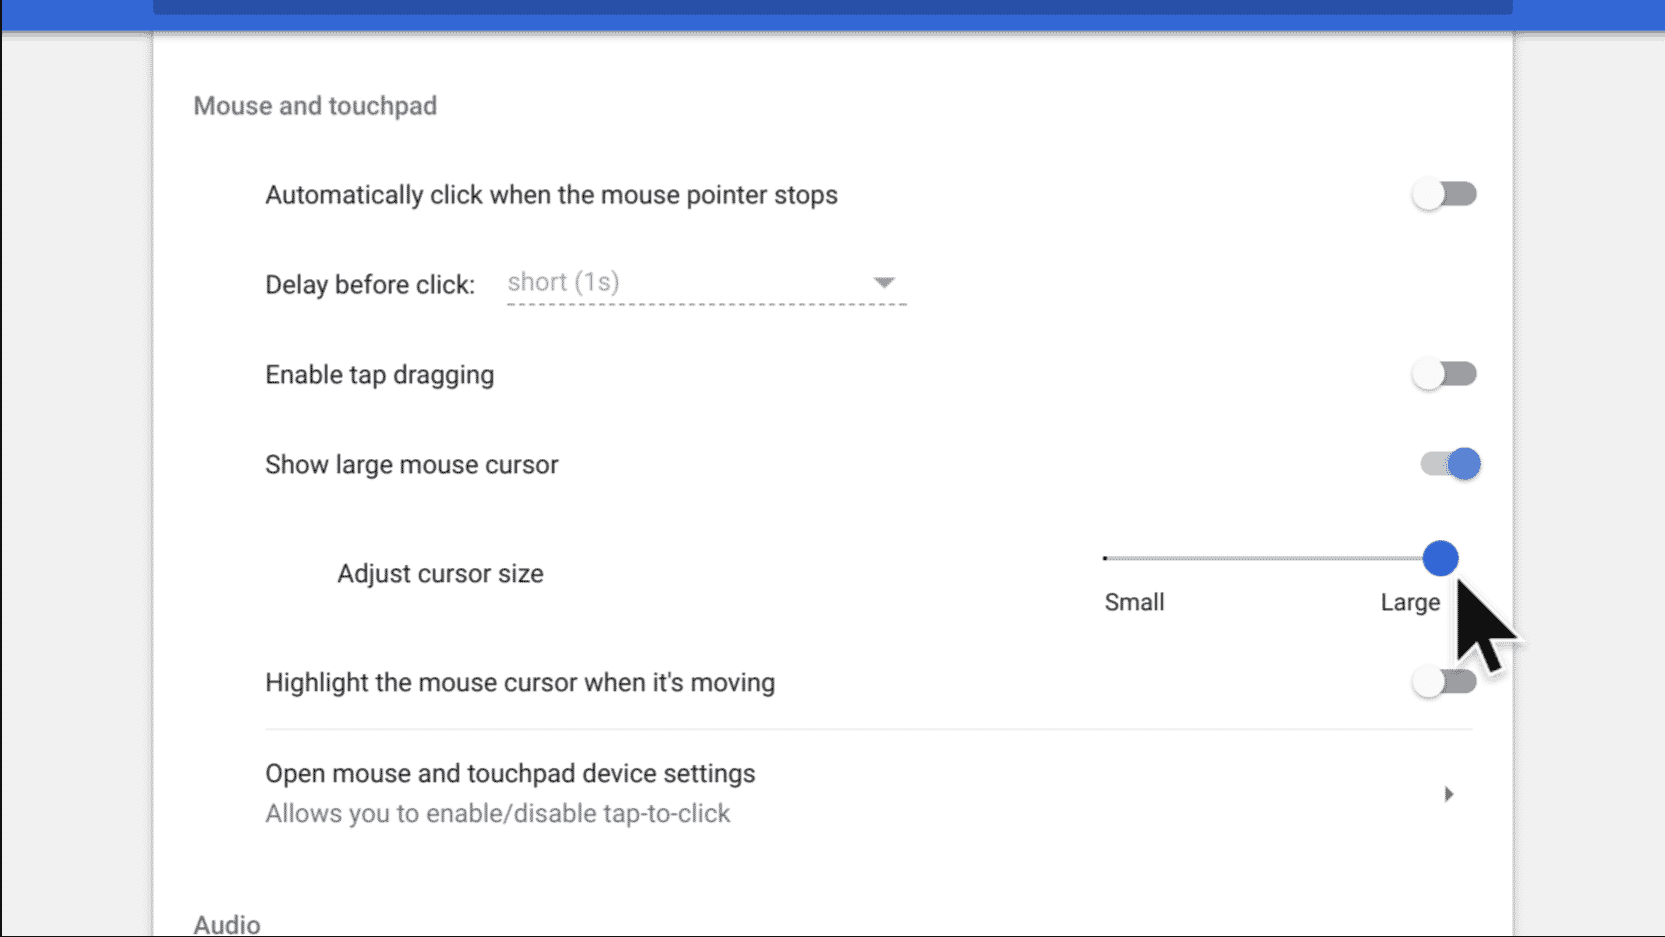
Task: Click the chevron beside mouse and touchpad device settings
Action: coord(1448,794)
